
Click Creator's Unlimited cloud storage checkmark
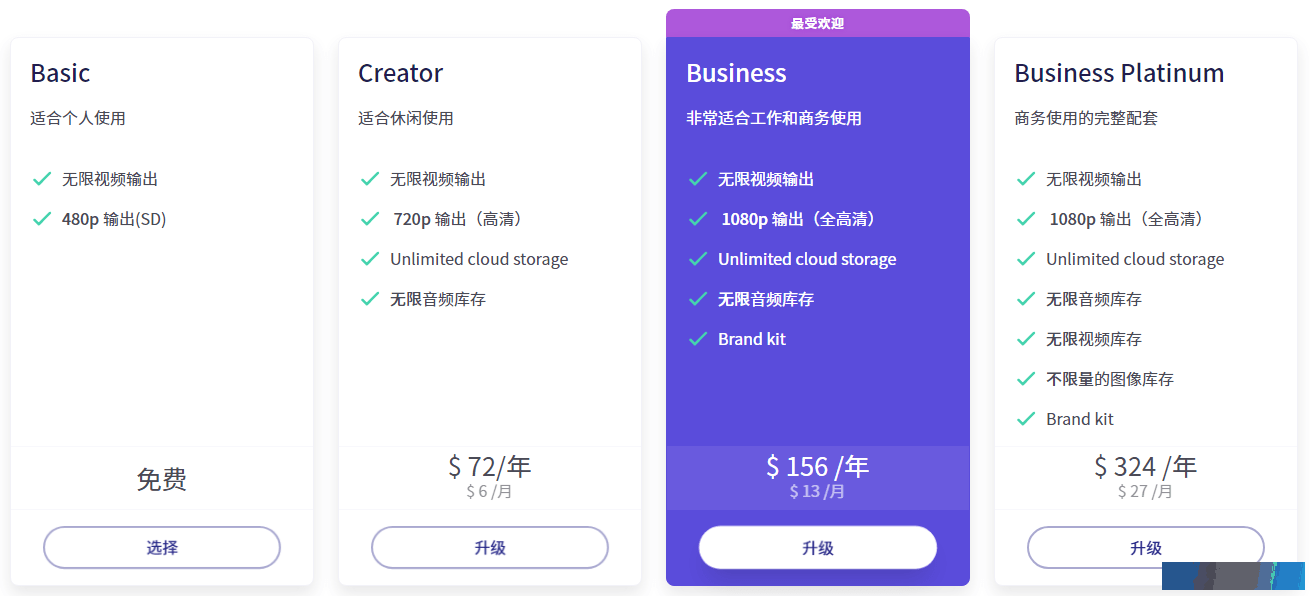370,259
